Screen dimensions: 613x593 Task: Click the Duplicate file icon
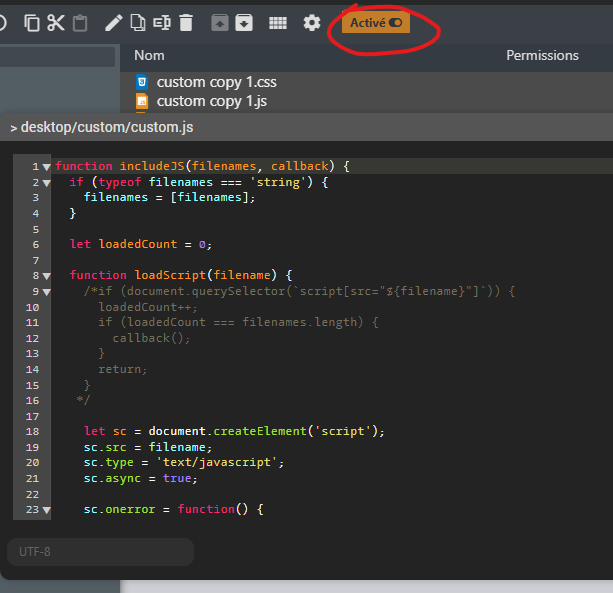[x=138, y=23]
